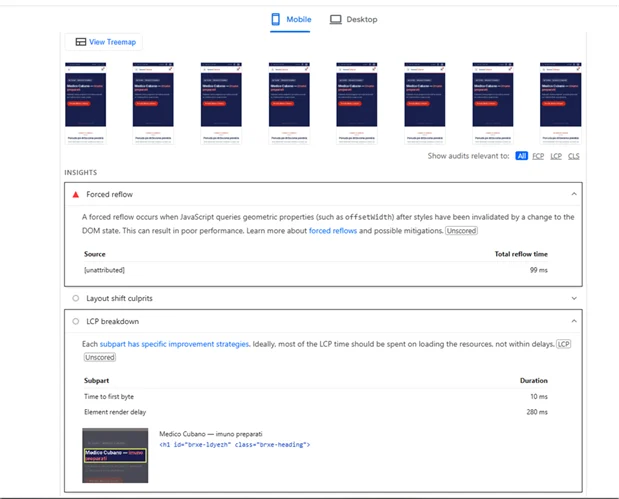Open the View Treemap button
This screenshot has height=499, width=619.
103,42
